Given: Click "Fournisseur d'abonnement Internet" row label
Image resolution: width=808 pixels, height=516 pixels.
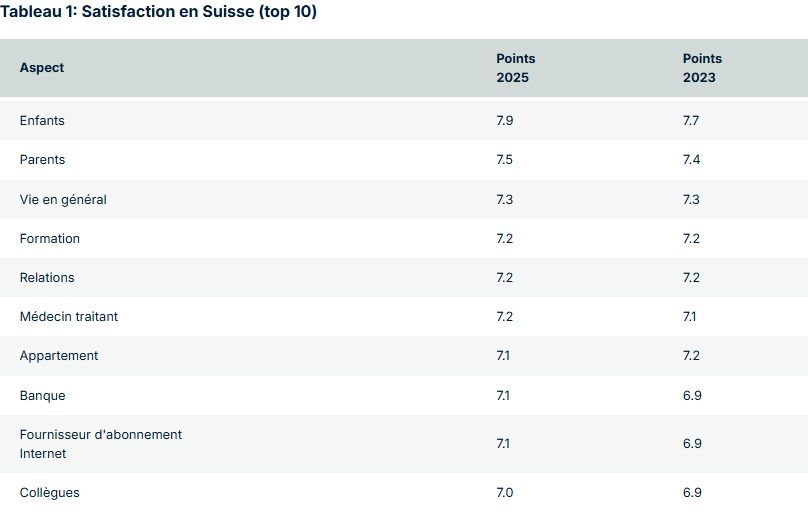Looking at the screenshot, I should (100, 444).
